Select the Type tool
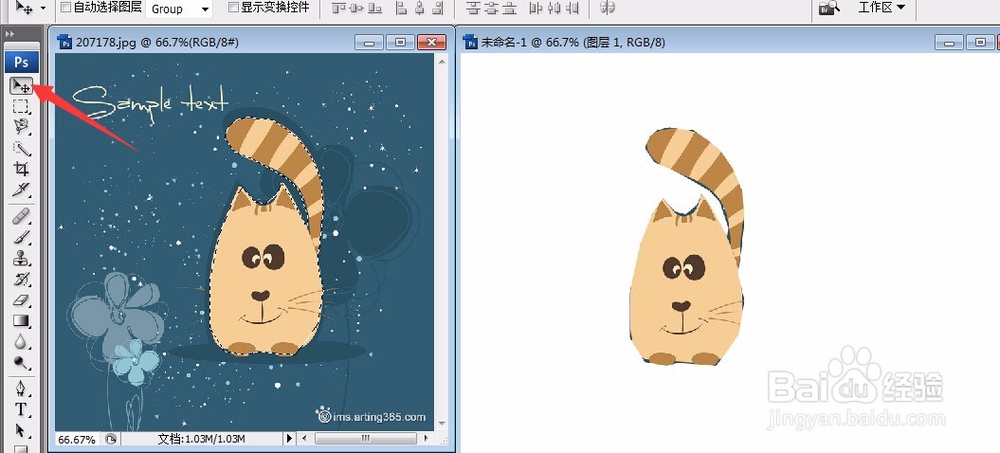This screenshot has height=453, width=1000. click(21, 409)
